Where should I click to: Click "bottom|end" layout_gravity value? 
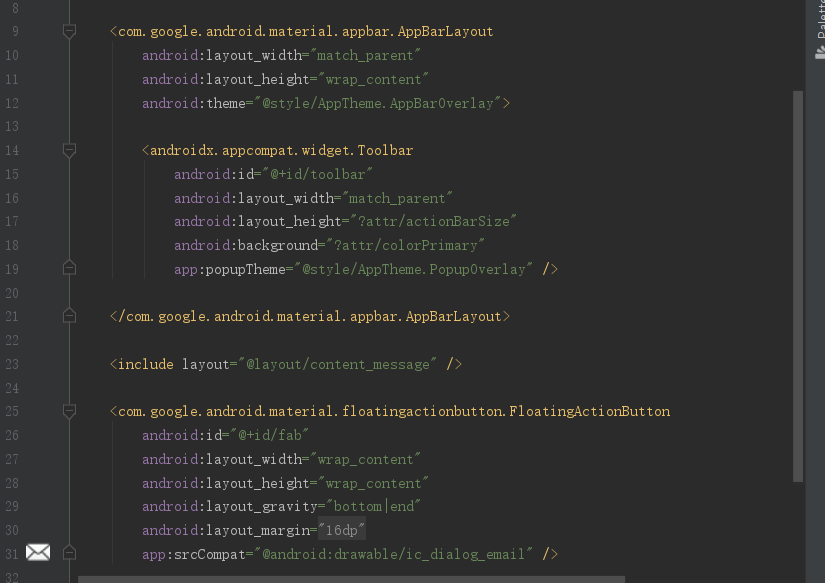coord(374,506)
